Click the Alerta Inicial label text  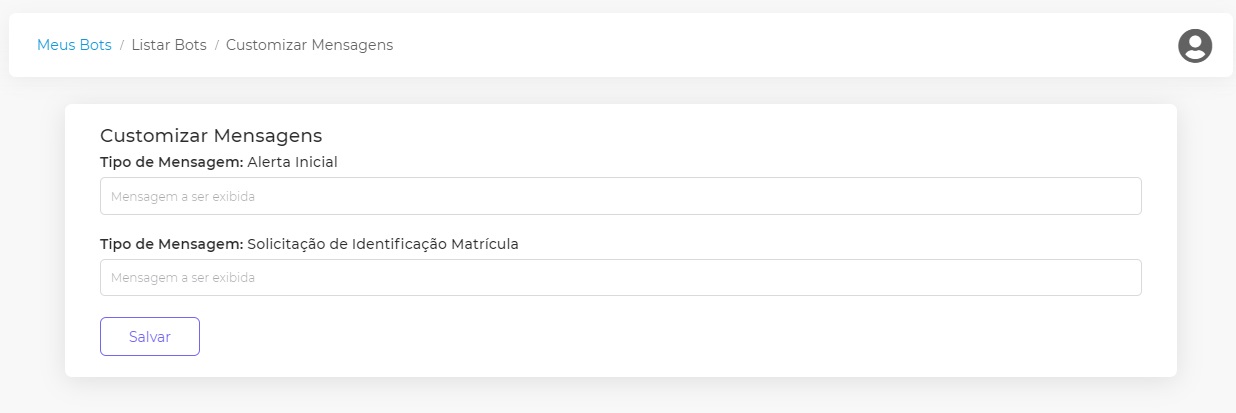point(292,162)
